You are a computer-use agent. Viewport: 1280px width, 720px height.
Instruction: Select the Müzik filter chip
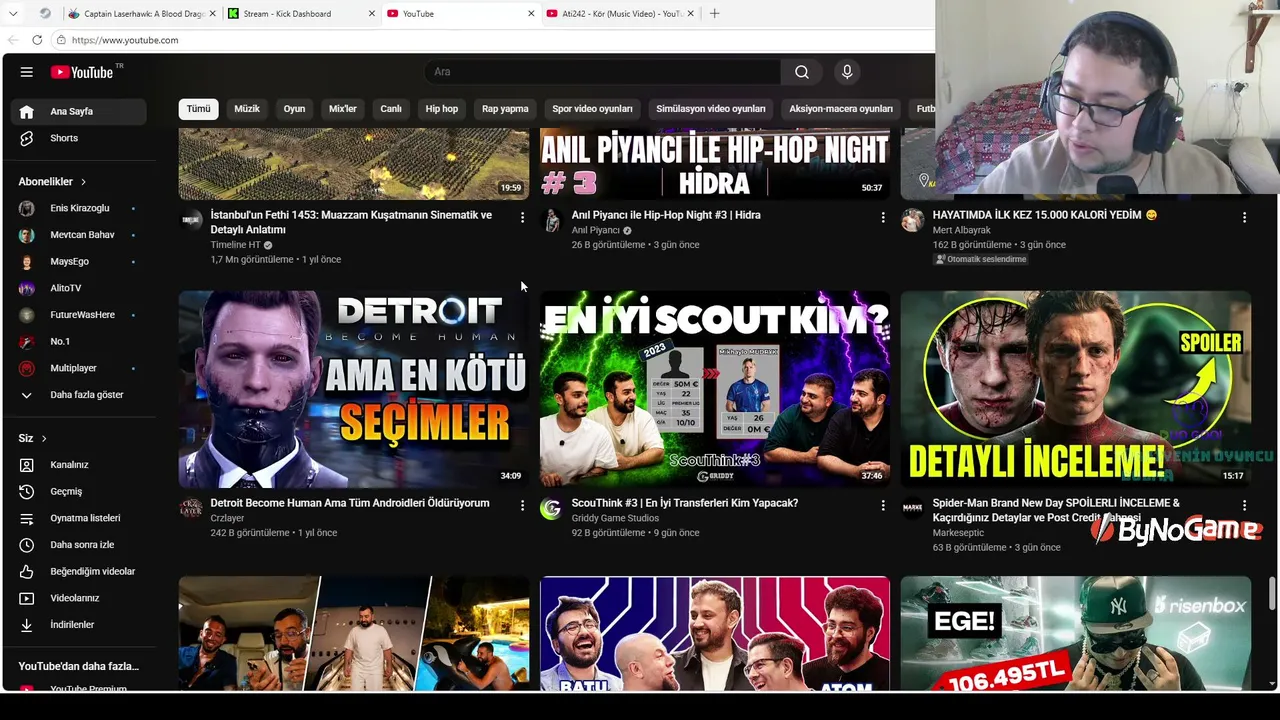(x=247, y=109)
